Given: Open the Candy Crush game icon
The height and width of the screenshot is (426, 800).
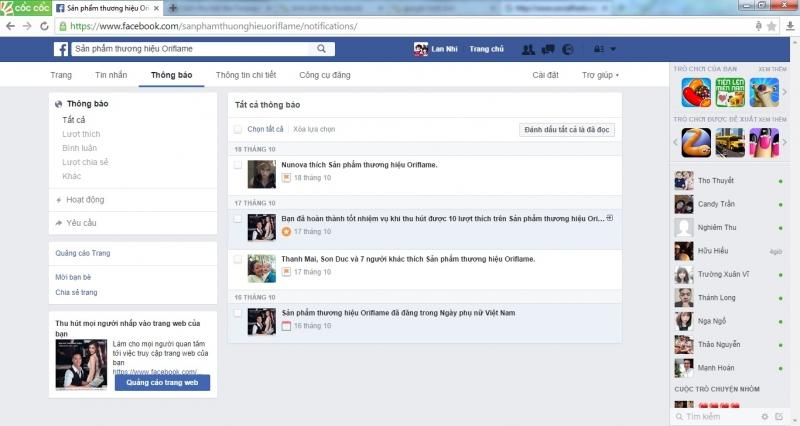Looking at the screenshot, I should click(x=696, y=92).
